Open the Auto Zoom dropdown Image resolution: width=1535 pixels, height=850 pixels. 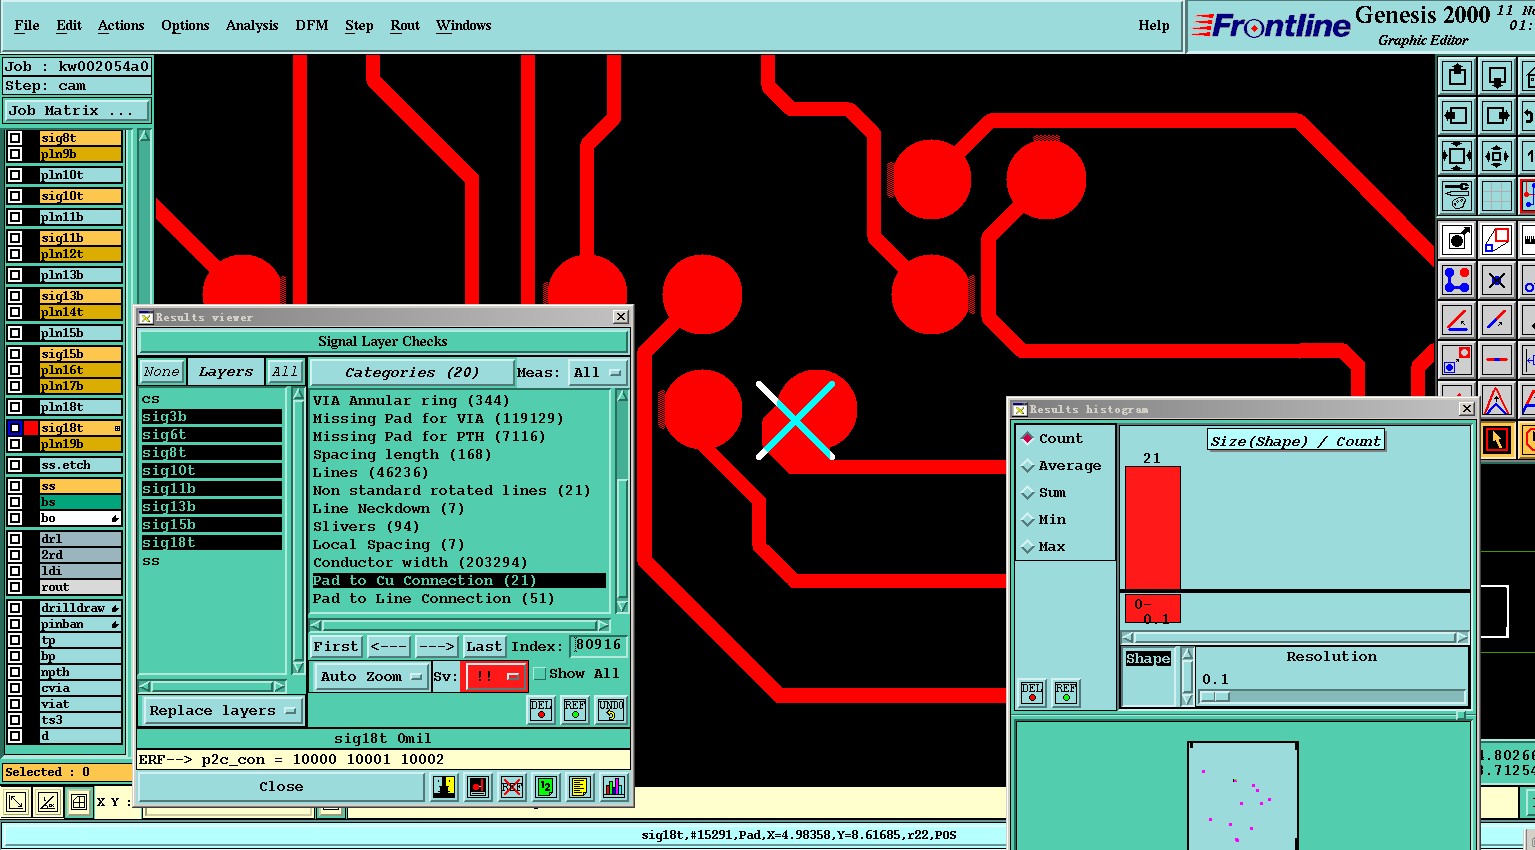coord(370,677)
